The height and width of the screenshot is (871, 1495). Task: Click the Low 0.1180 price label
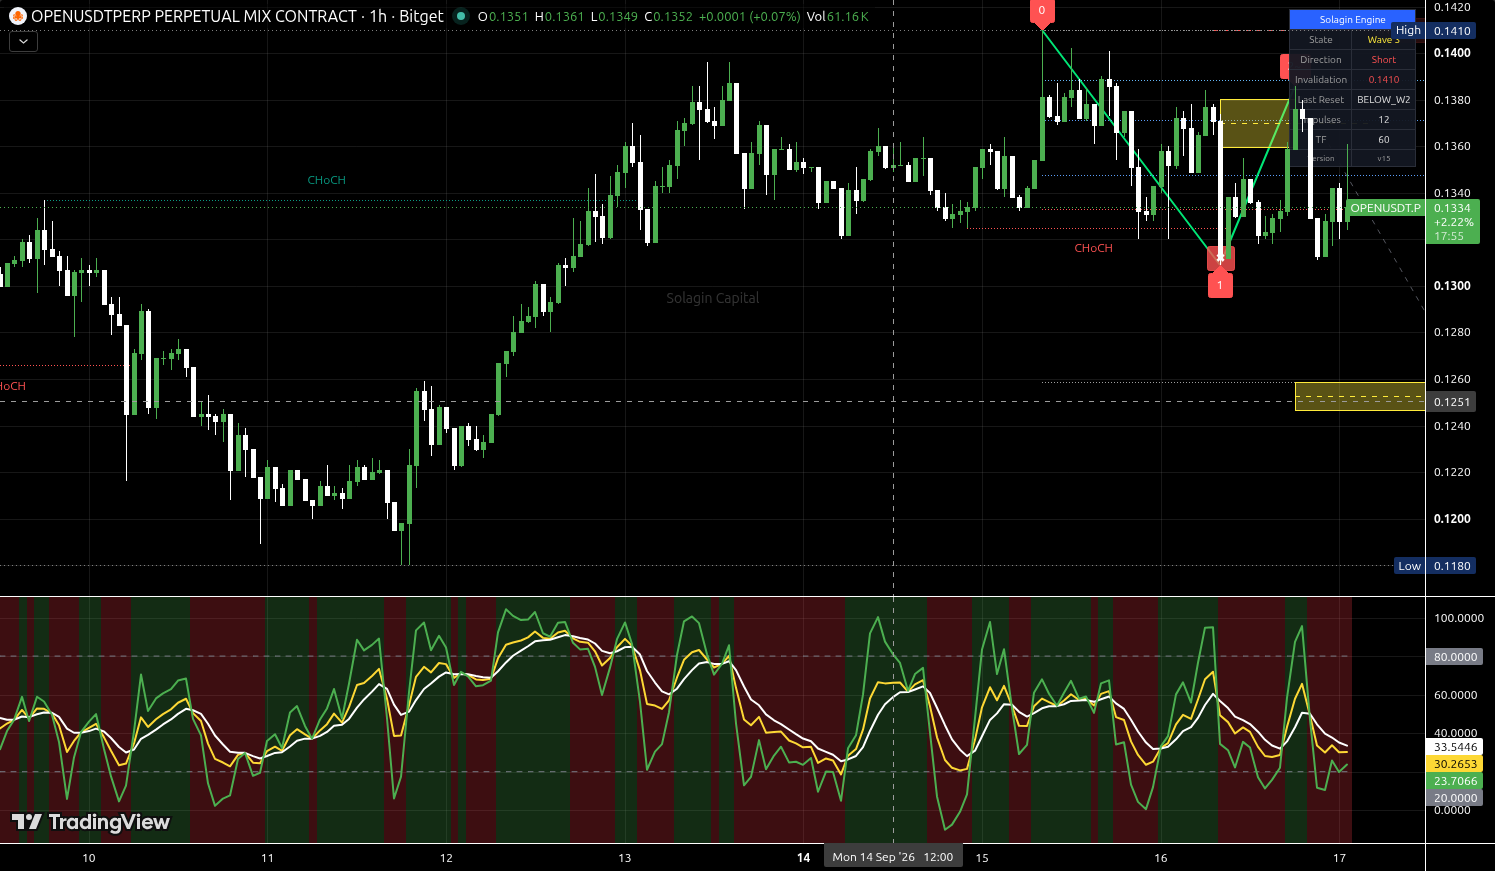coord(1435,566)
